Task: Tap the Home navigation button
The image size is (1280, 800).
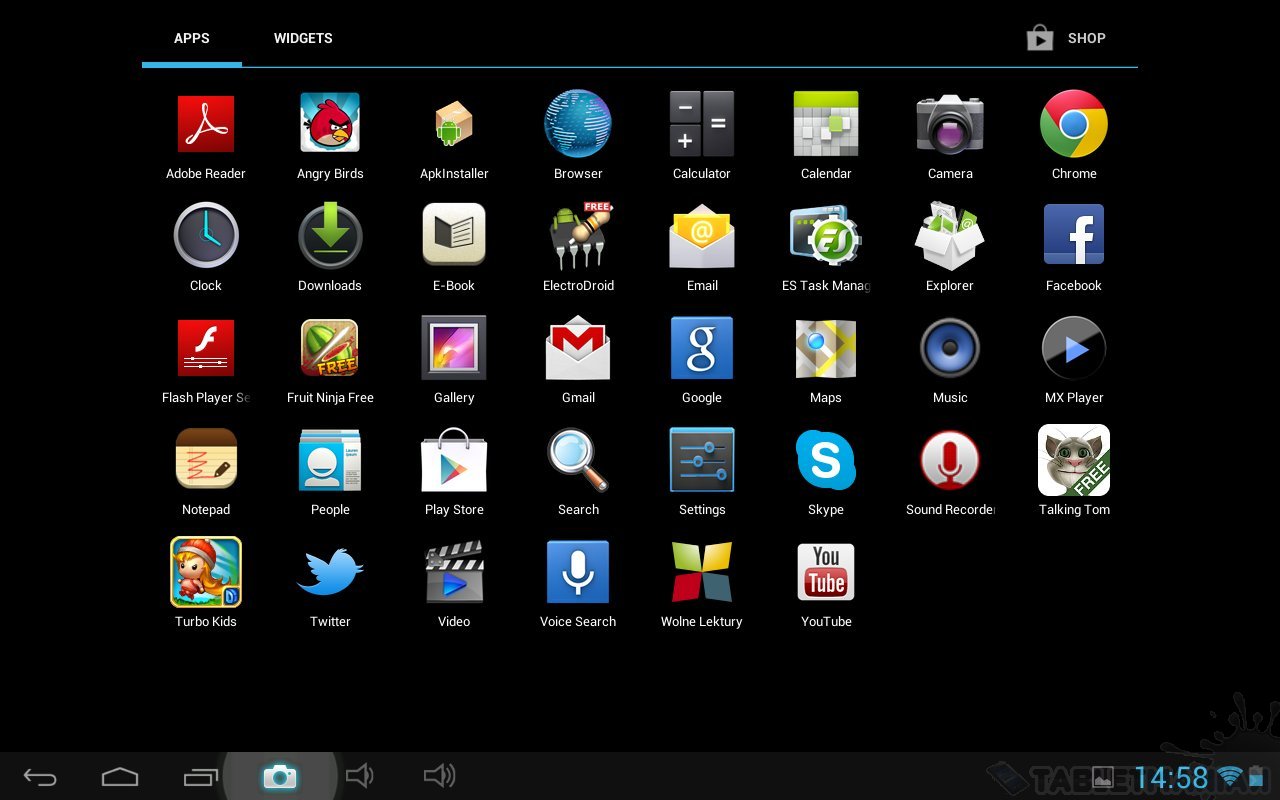Action: coord(120,776)
